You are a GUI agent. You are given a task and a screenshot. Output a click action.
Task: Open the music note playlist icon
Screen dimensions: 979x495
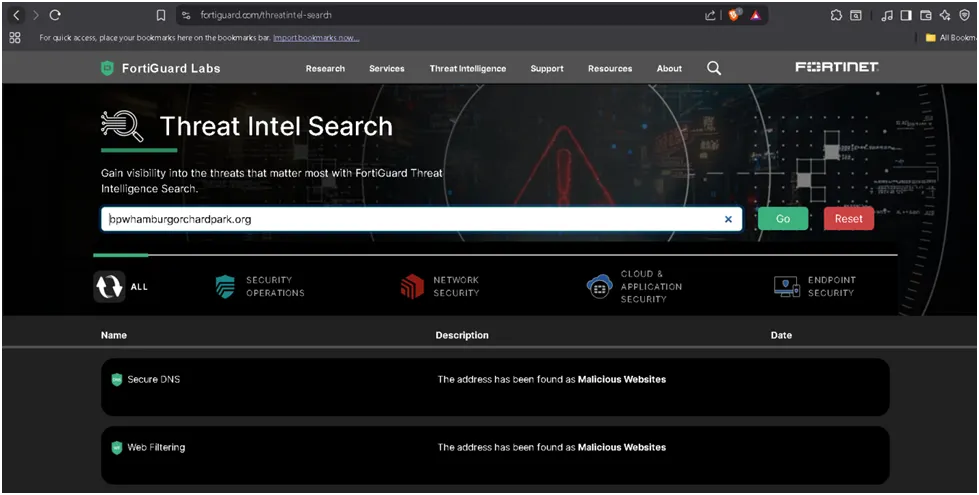coord(887,16)
